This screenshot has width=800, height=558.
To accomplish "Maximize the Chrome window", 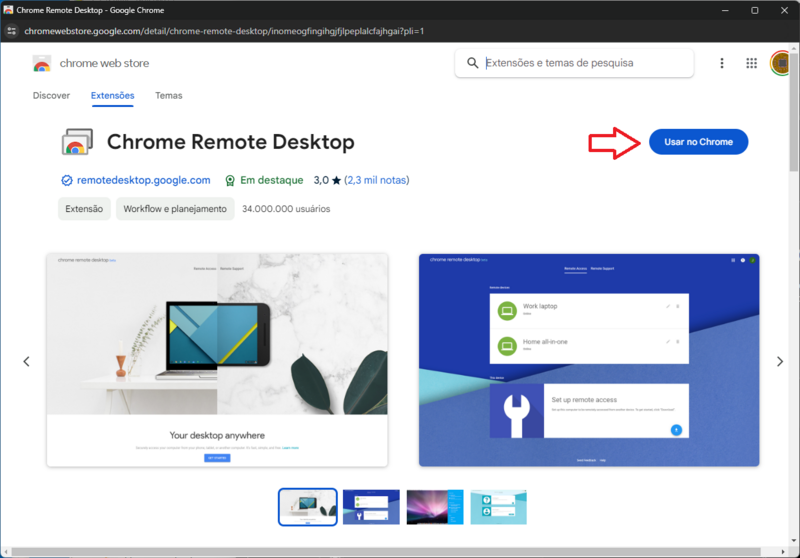I will tap(755, 10).
